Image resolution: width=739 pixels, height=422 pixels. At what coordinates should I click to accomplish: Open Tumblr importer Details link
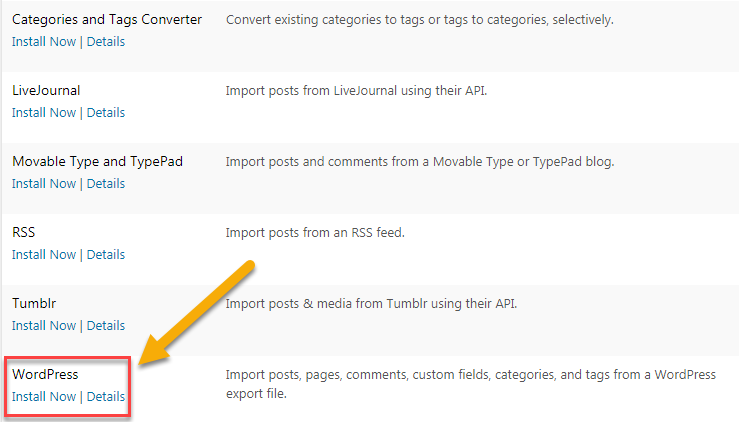pyautogui.click(x=106, y=325)
